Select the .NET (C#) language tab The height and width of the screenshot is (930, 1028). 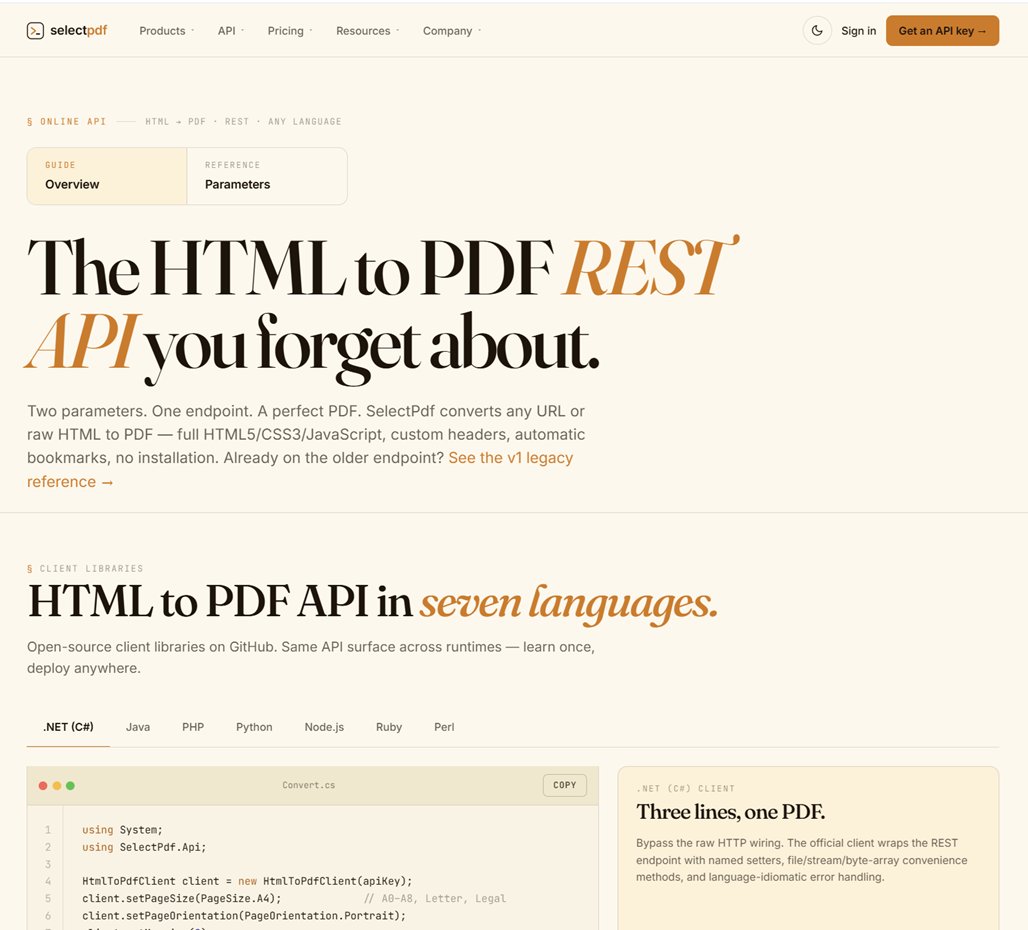68,727
